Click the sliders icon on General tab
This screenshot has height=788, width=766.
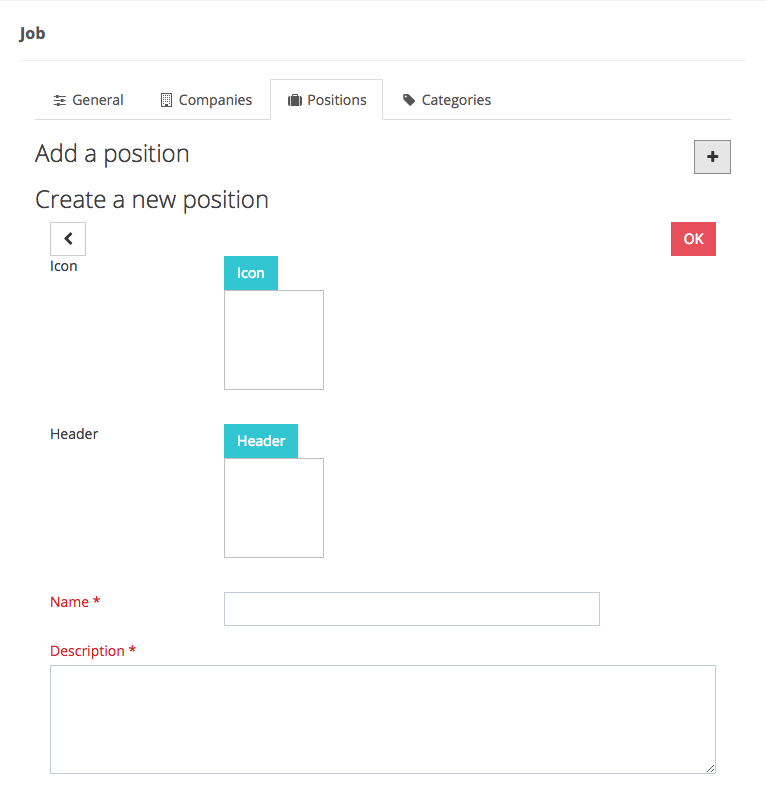(60, 101)
